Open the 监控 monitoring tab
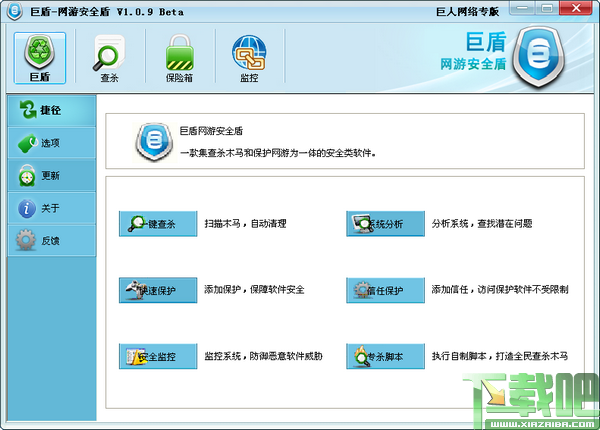Screen dimensions: 600x430 tap(249, 58)
